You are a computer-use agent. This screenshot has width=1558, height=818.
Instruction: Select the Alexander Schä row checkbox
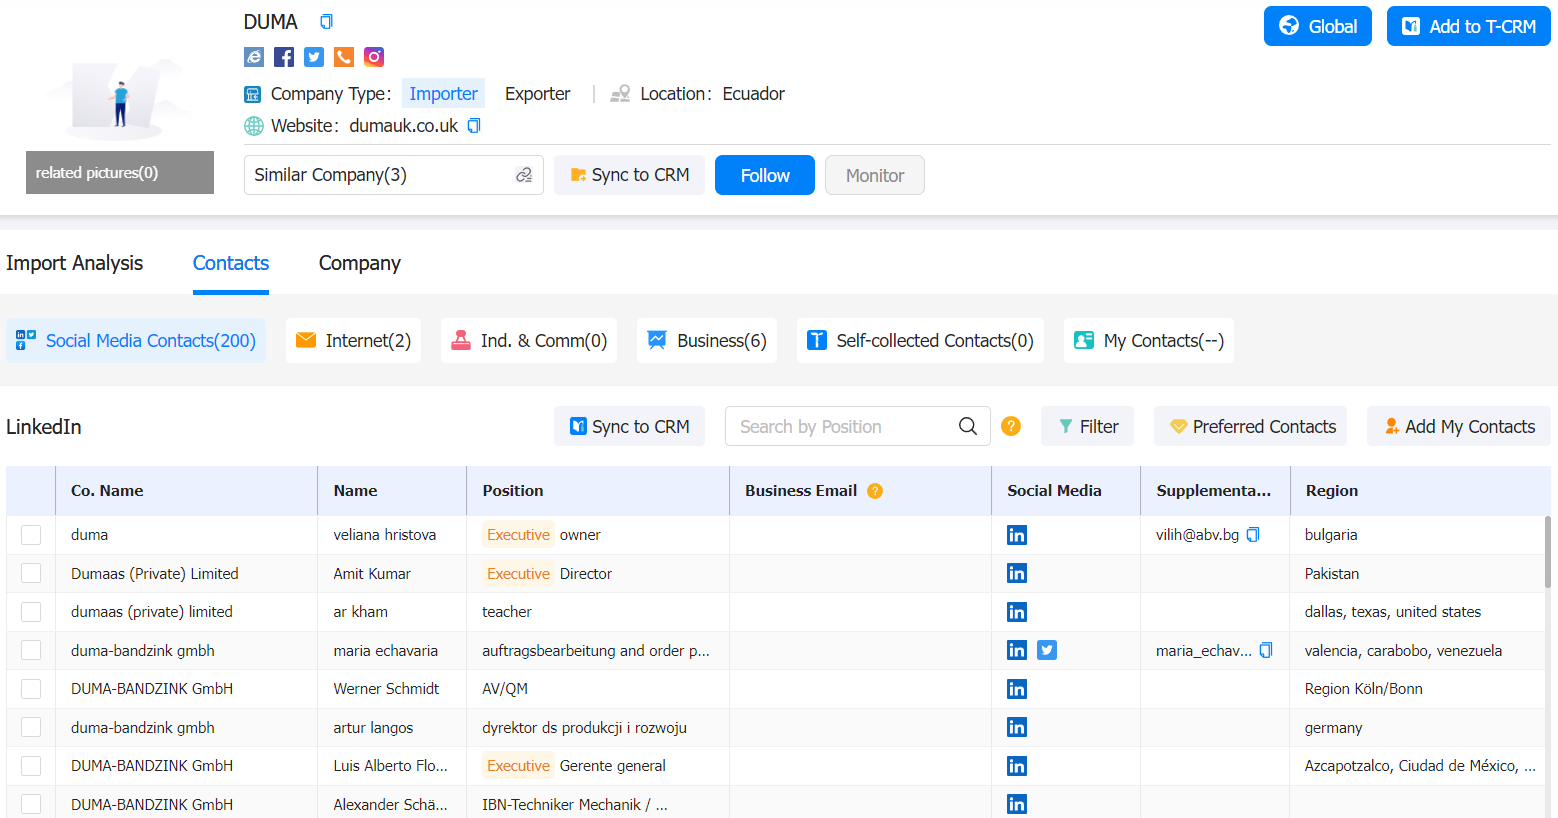(31, 804)
